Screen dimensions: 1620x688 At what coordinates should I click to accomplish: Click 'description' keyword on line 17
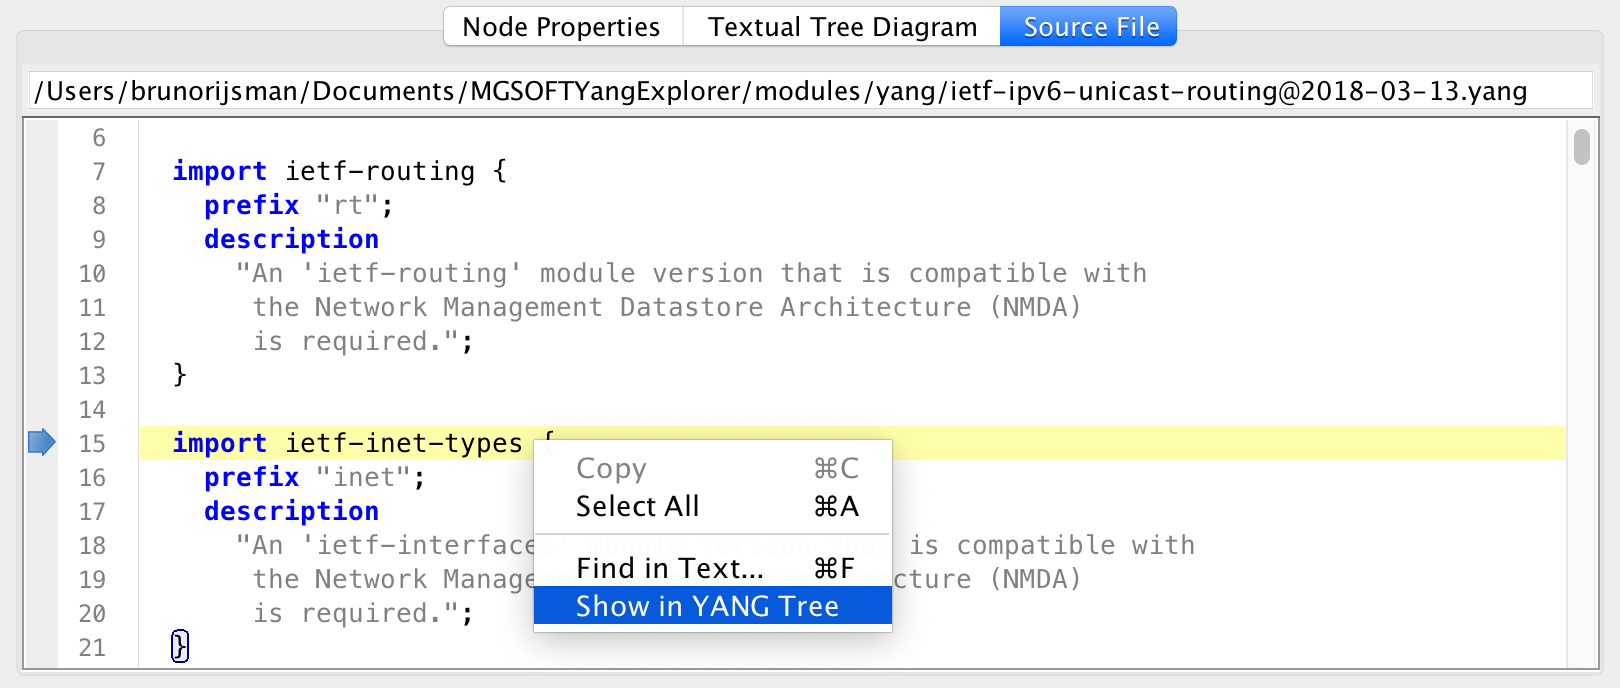click(291, 511)
